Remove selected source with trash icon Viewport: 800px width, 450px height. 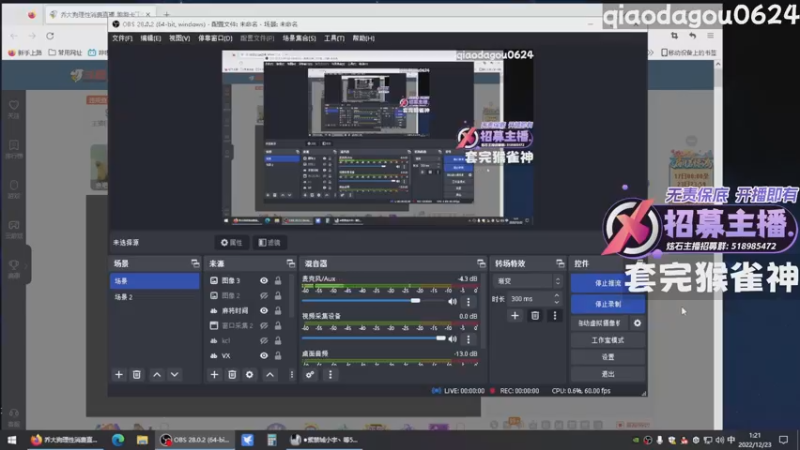pyautogui.click(x=232, y=374)
